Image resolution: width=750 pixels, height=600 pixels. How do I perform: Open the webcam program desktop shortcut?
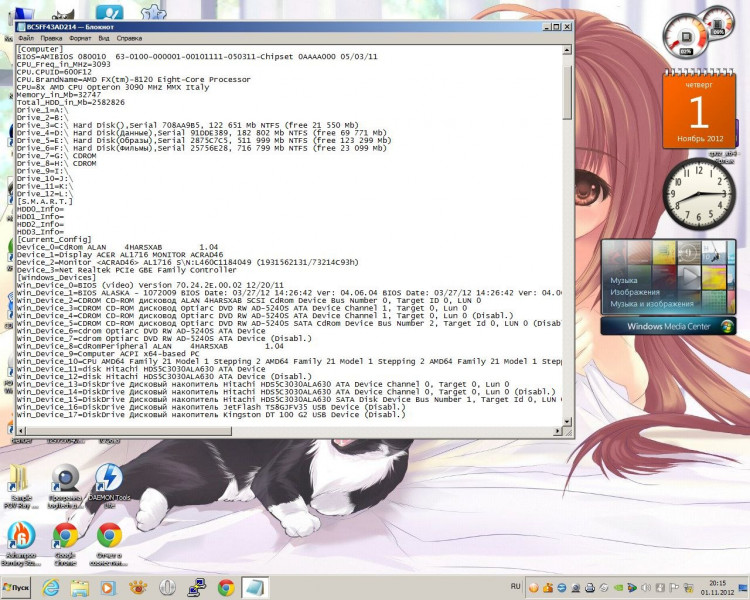[65, 485]
